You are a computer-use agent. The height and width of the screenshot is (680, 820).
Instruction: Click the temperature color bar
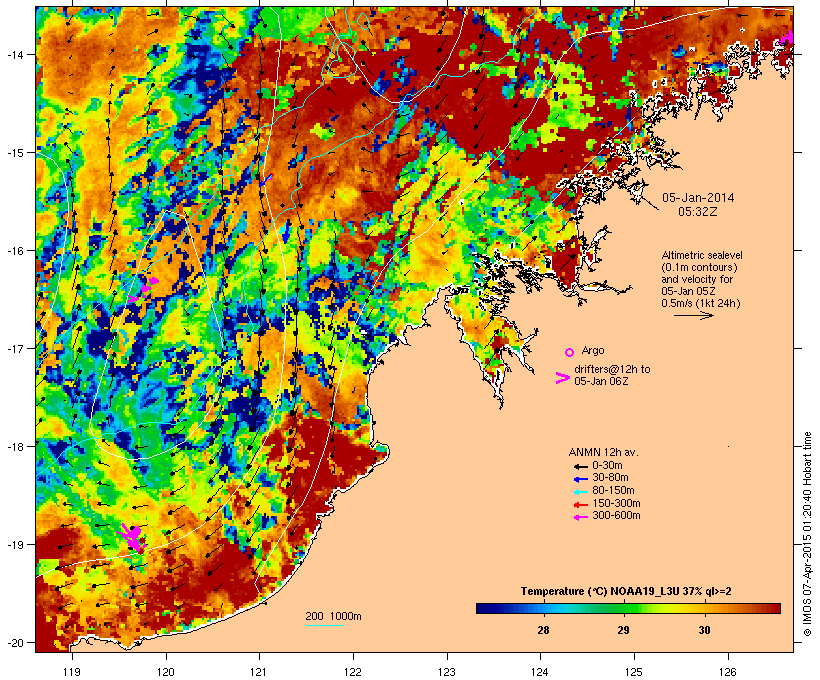point(628,608)
